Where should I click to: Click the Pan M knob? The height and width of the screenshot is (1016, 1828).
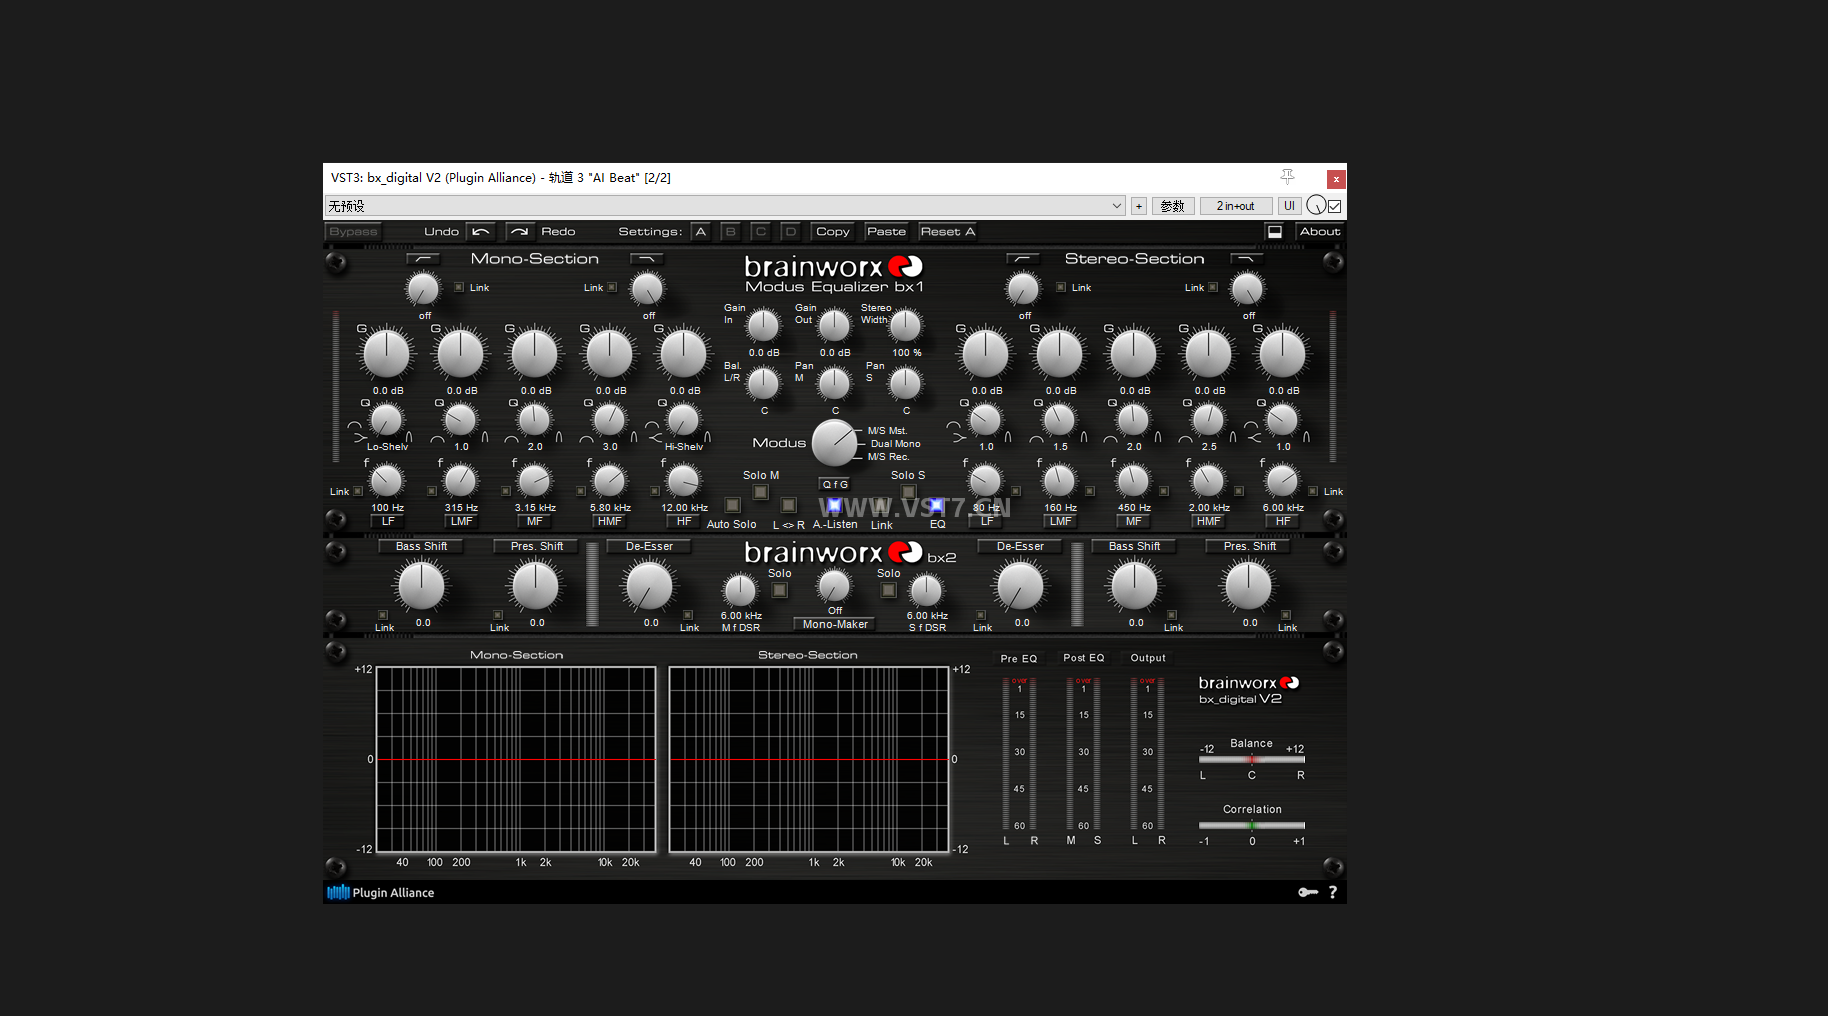click(x=834, y=383)
